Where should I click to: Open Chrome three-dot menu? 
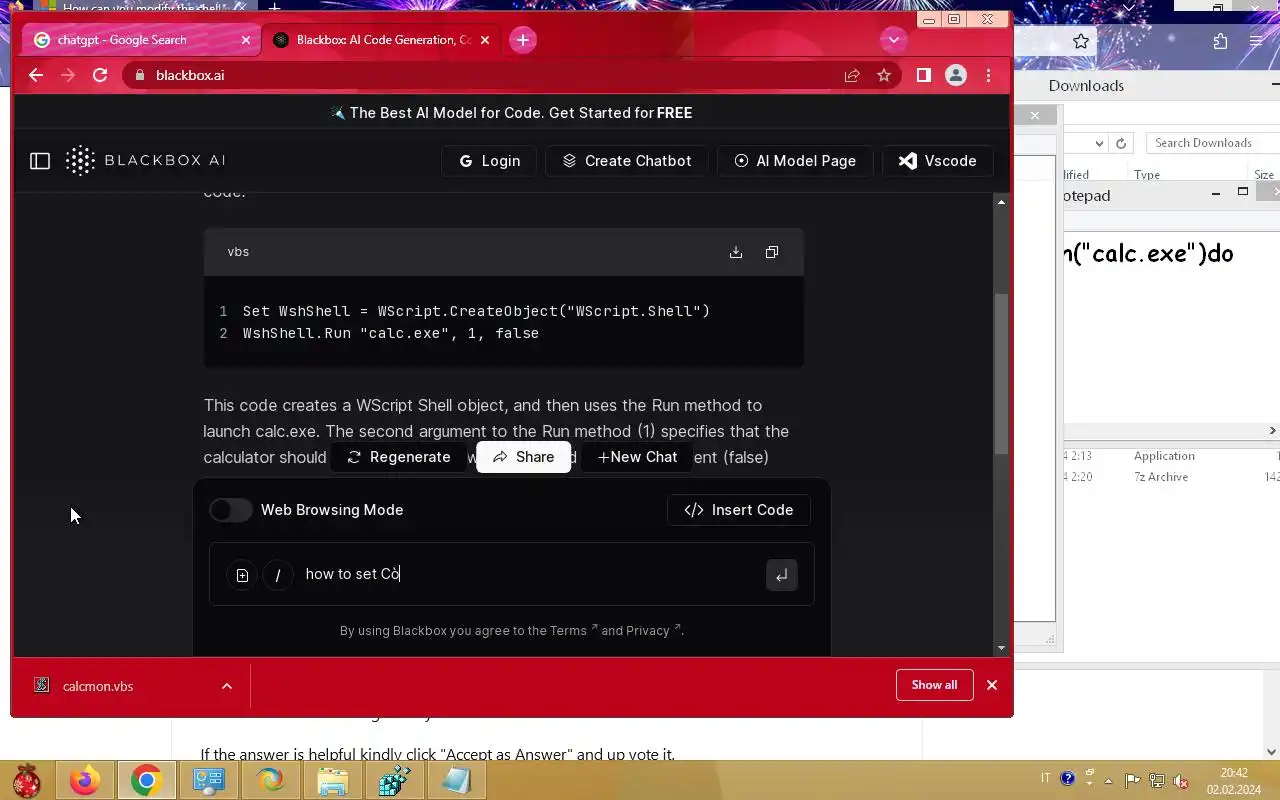[x=988, y=75]
